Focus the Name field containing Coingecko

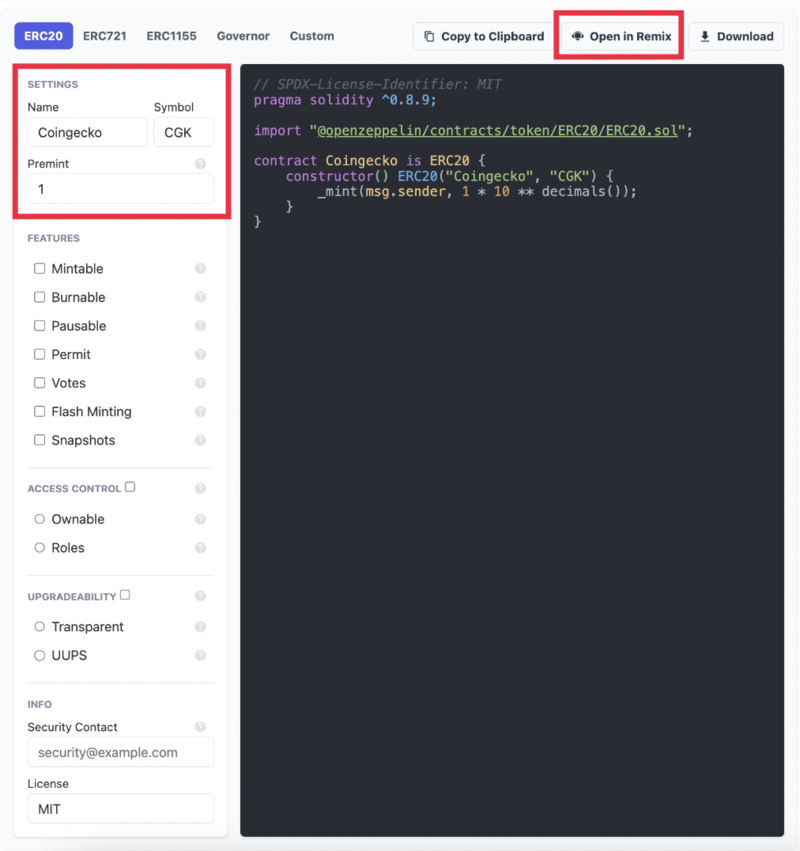tap(87, 132)
